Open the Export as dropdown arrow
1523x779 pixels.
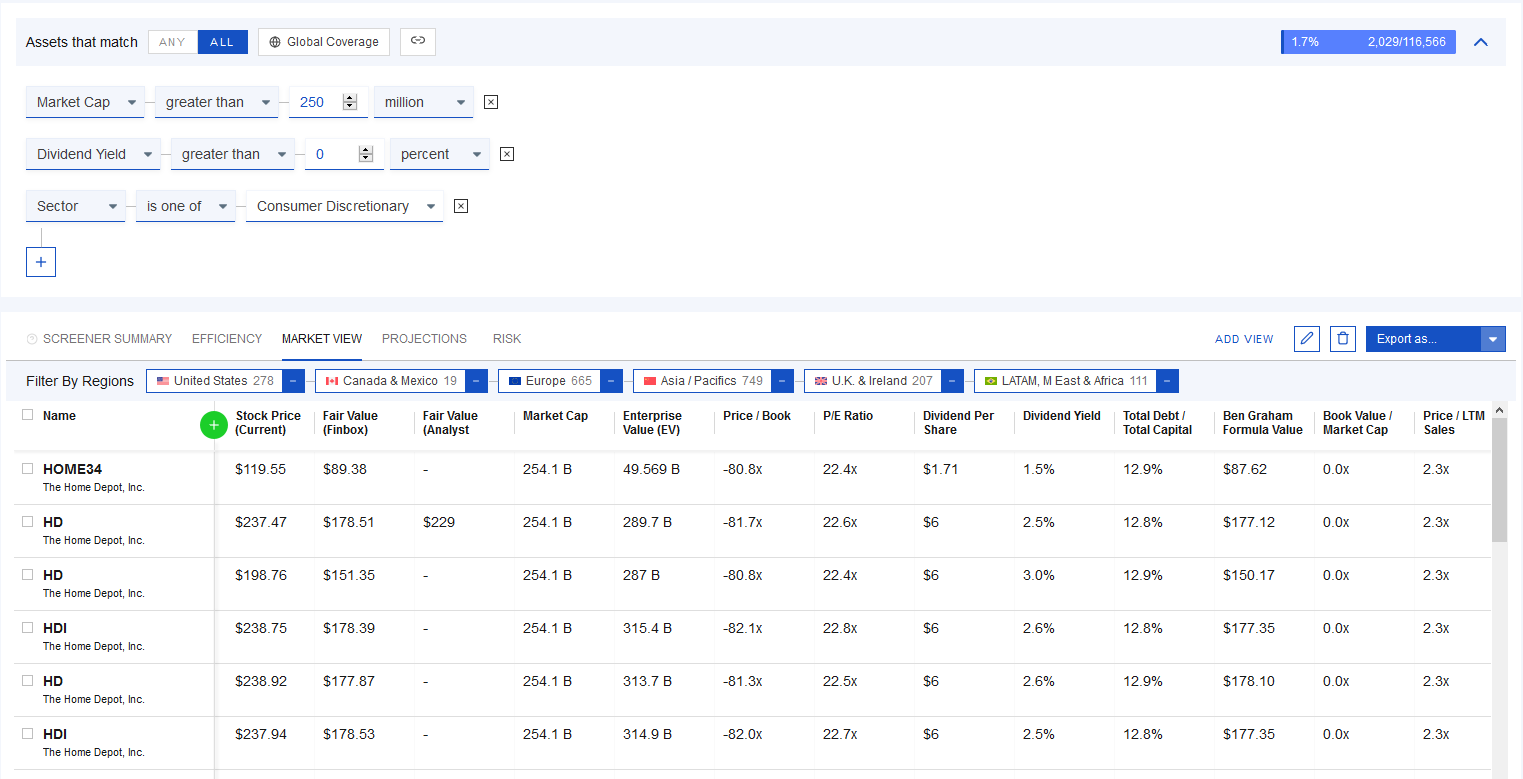click(x=1493, y=339)
